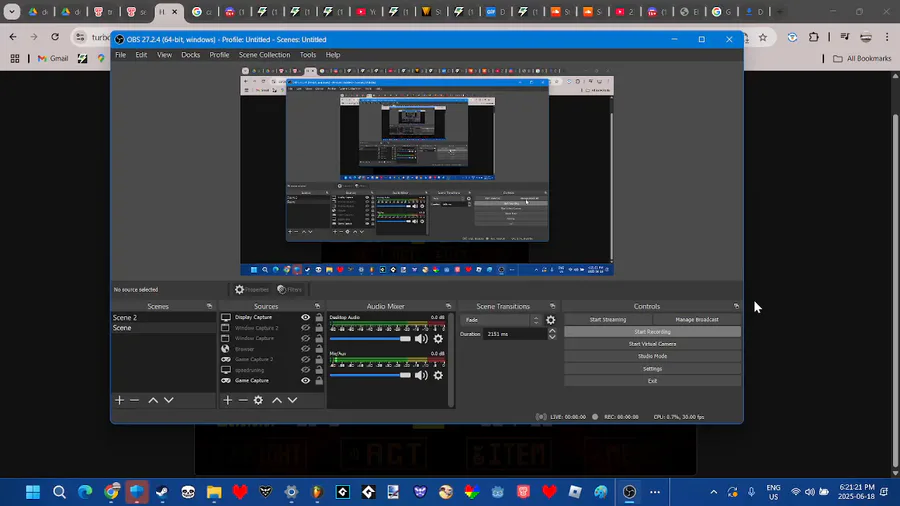Click Start Streaming button
Screen dimensions: 900x506
point(608,320)
